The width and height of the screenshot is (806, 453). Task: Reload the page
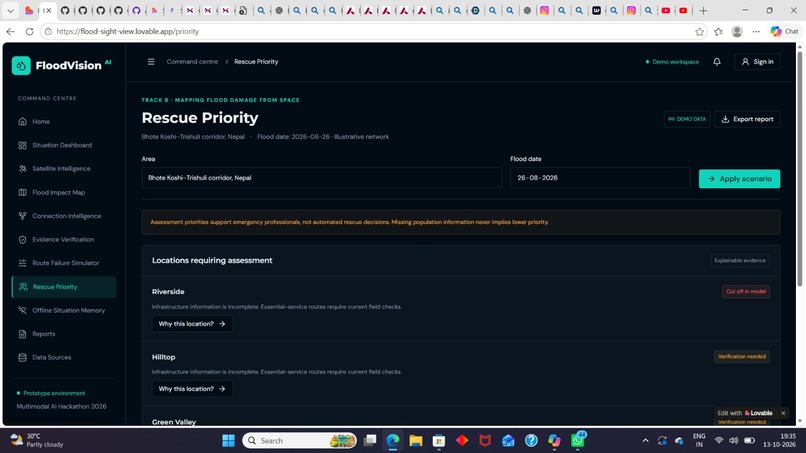[29, 31]
